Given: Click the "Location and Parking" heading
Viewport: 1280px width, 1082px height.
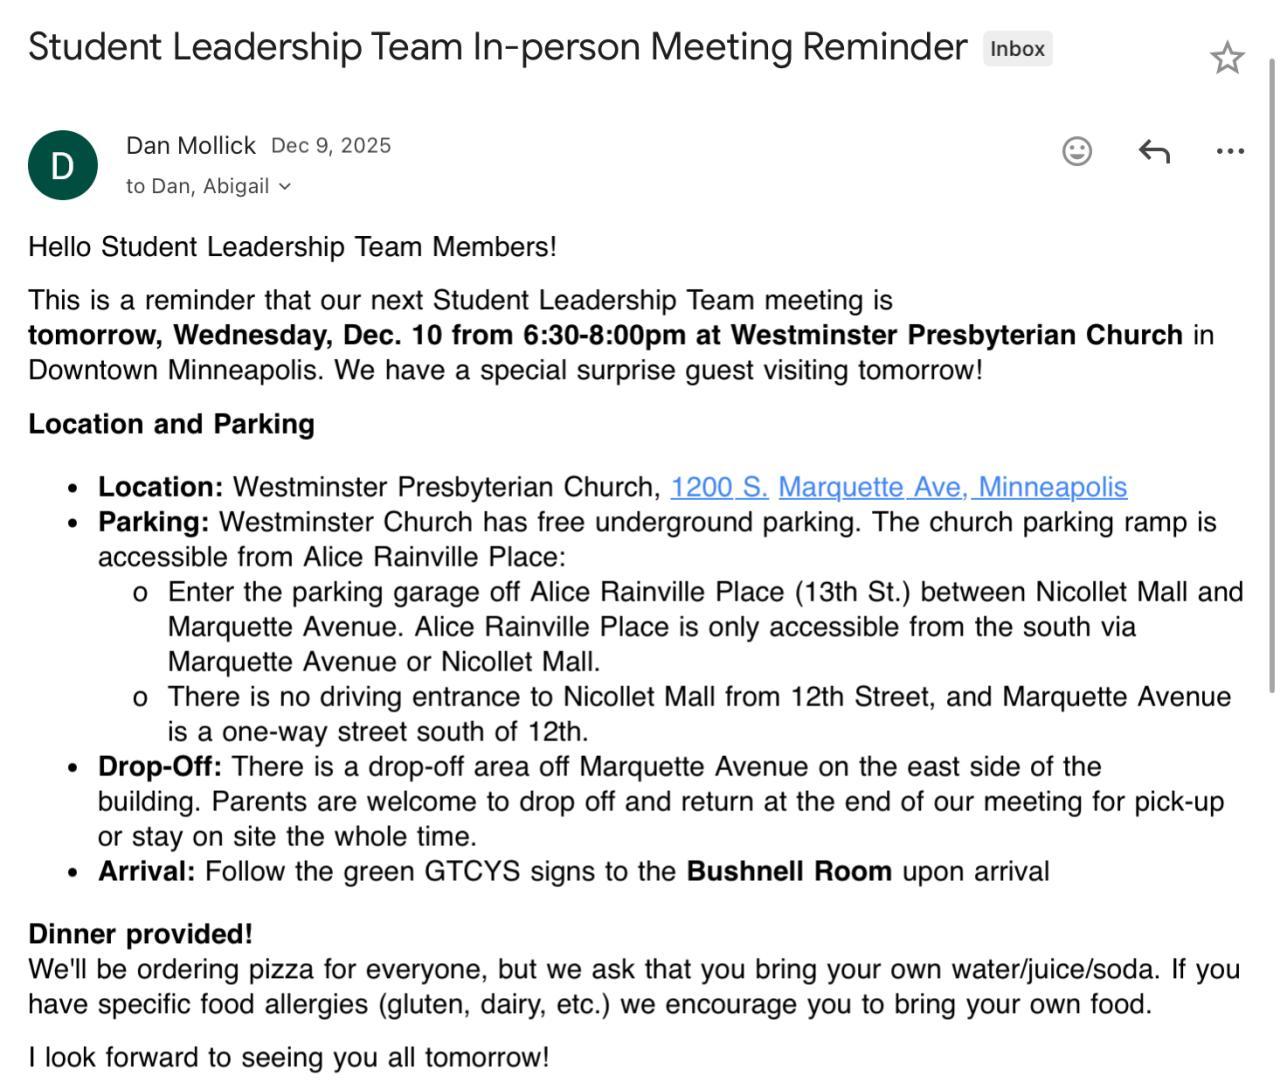Looking at the screenshot, I should (x=171, y=424).
